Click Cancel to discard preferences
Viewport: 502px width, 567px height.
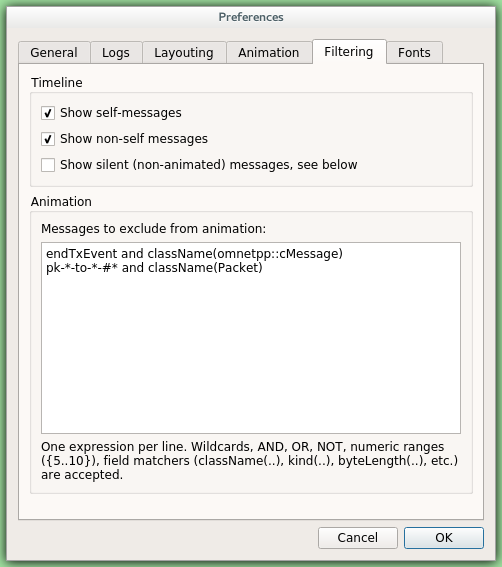[358, 538]
